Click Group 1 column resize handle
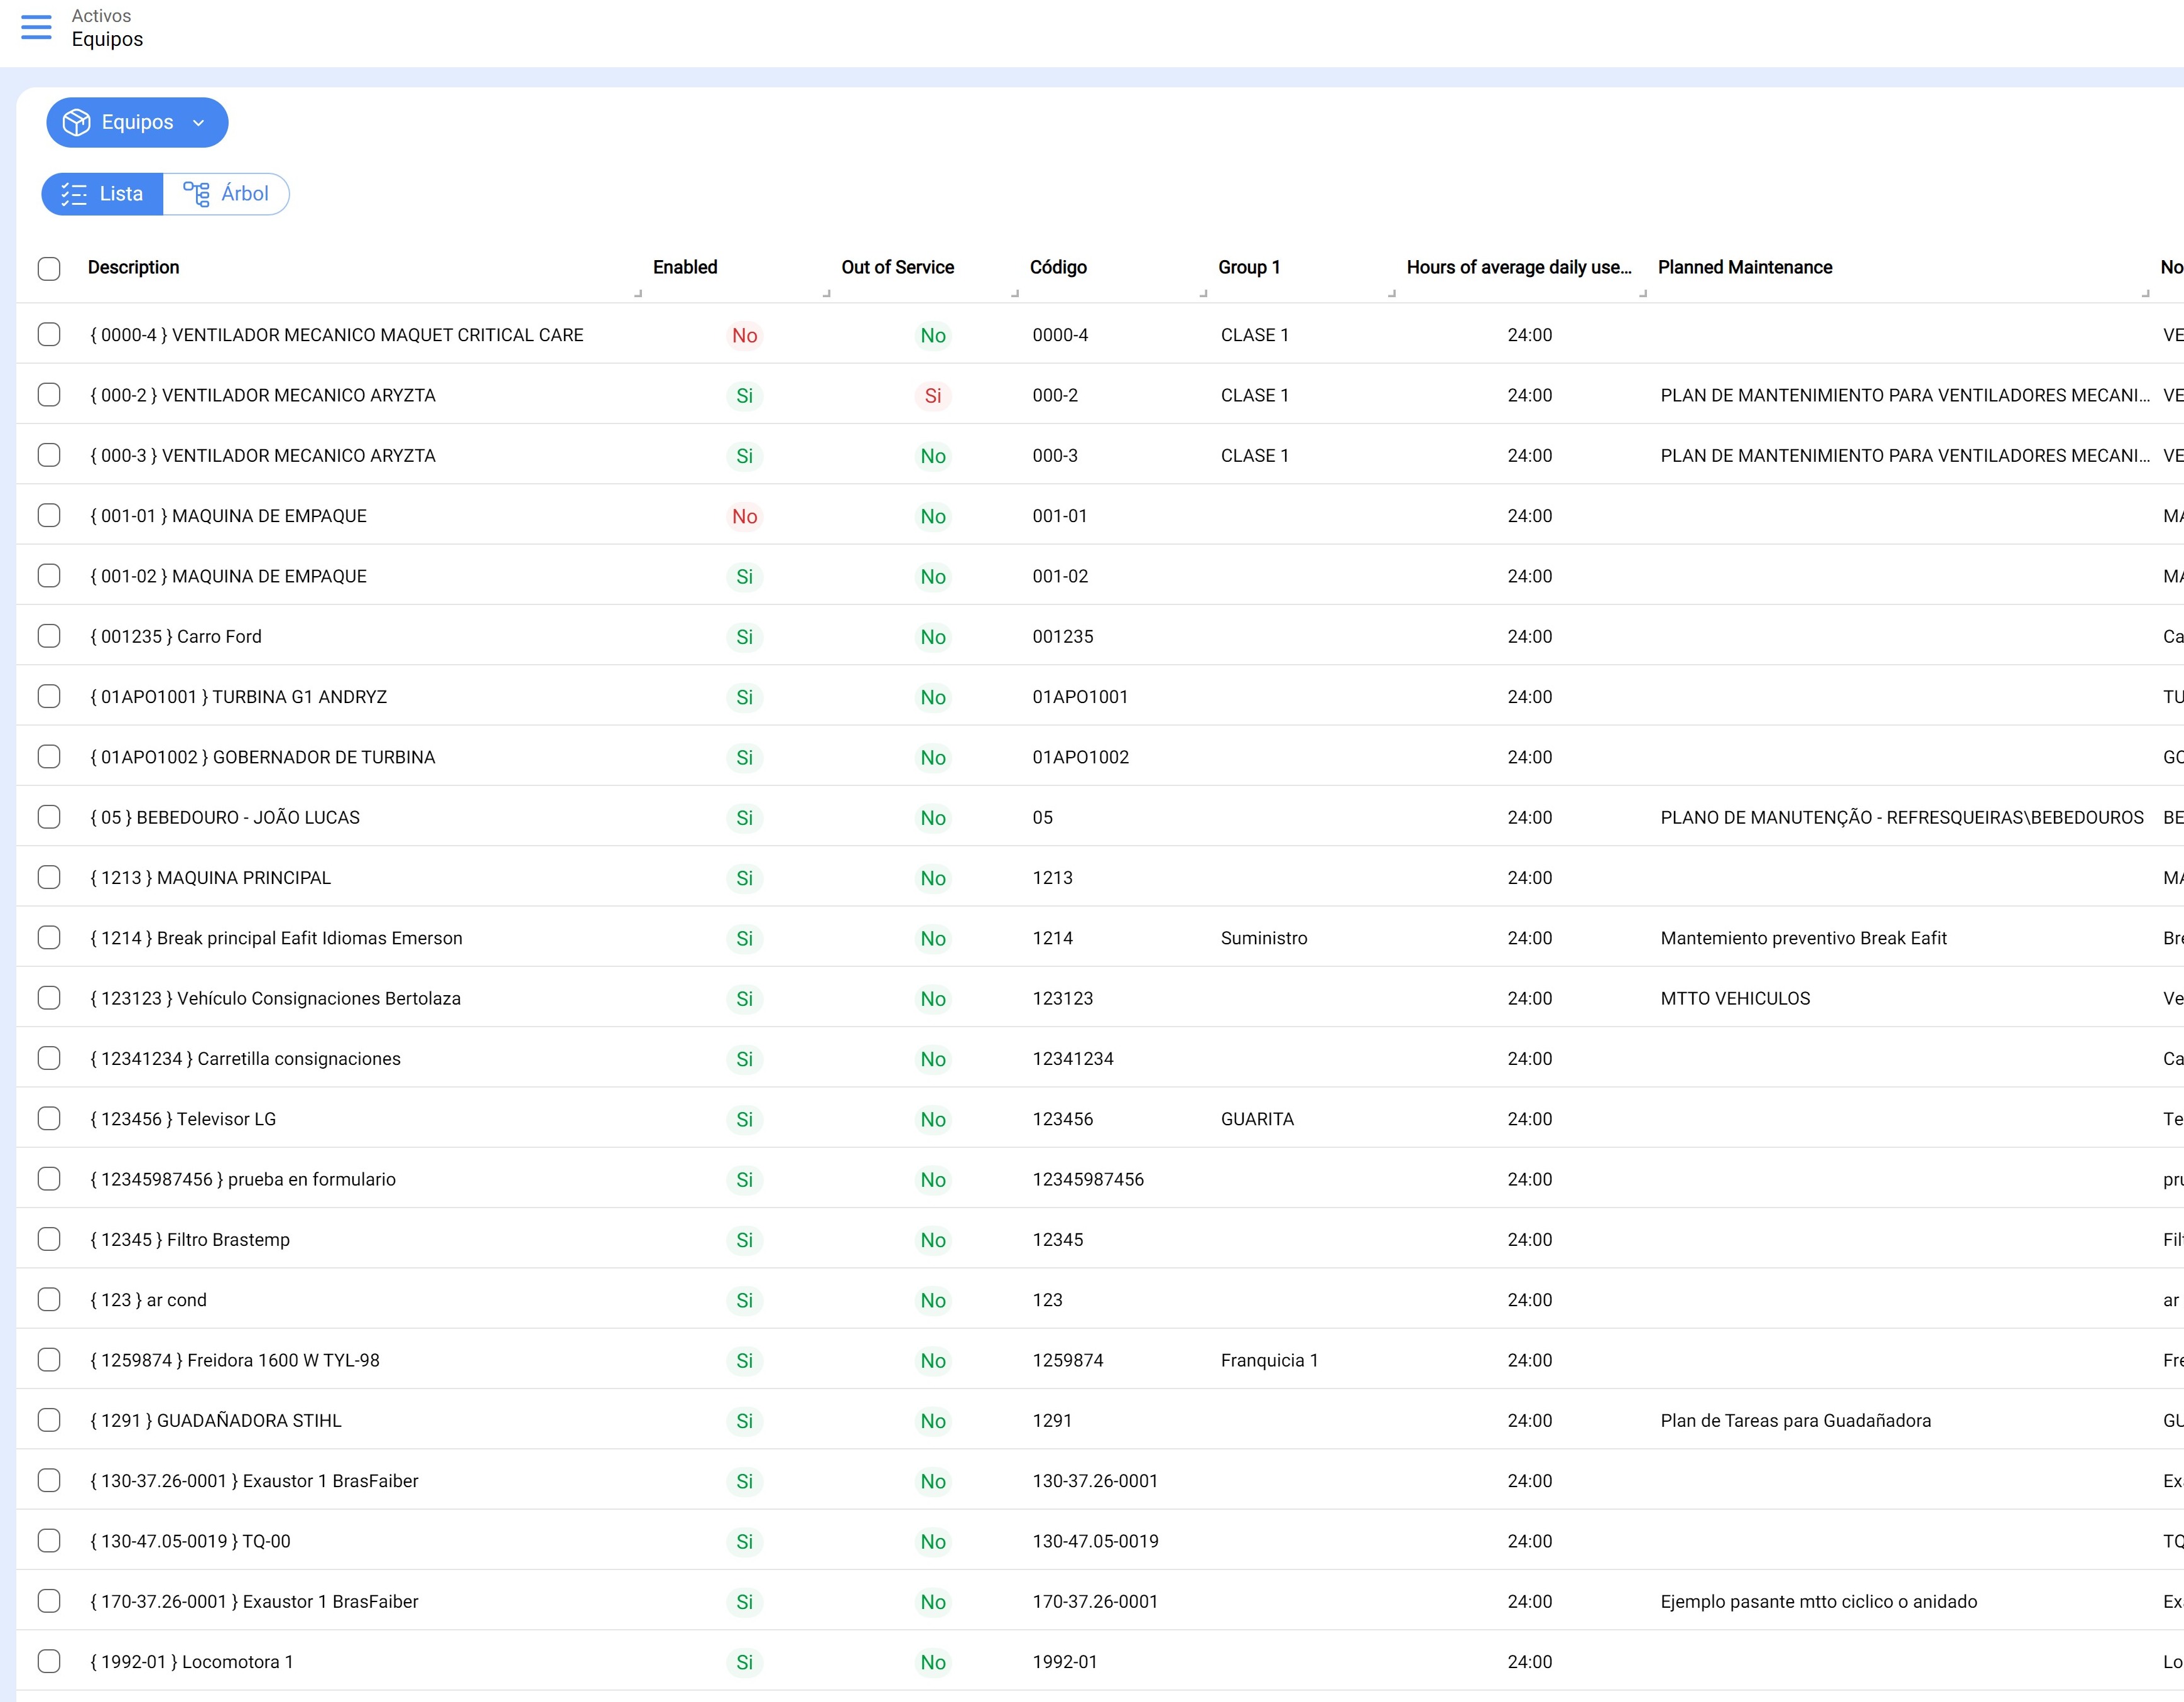The width and height of the screenshot is (2184, 1702). coord(1392,294)
